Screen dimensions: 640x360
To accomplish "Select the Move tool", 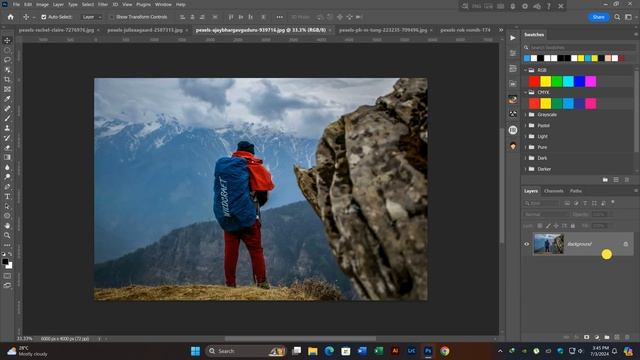I will point(7,40).
